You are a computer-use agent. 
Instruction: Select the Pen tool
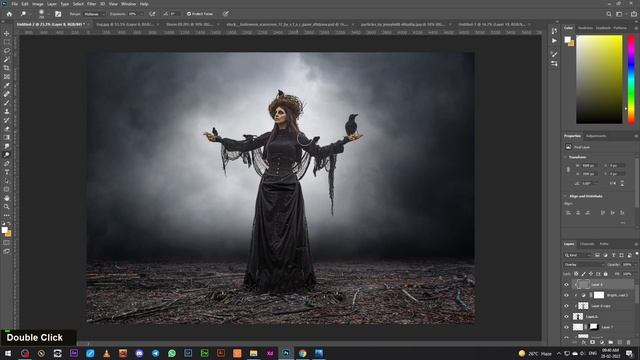[7, 163]
